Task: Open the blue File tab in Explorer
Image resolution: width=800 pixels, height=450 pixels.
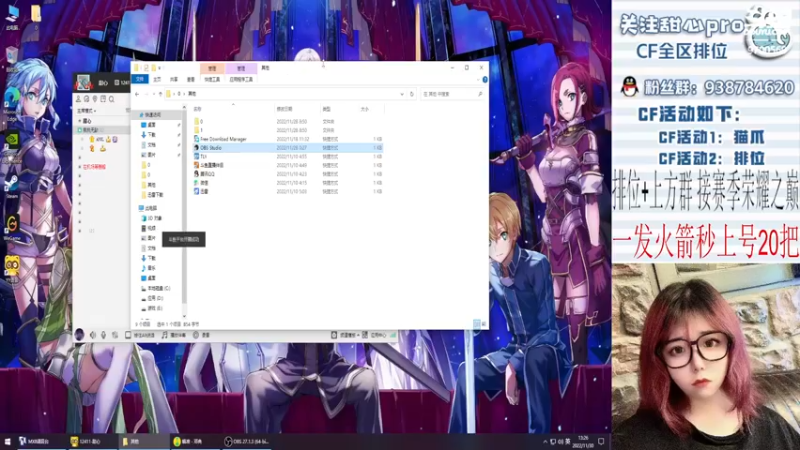Action: point(140,79)
